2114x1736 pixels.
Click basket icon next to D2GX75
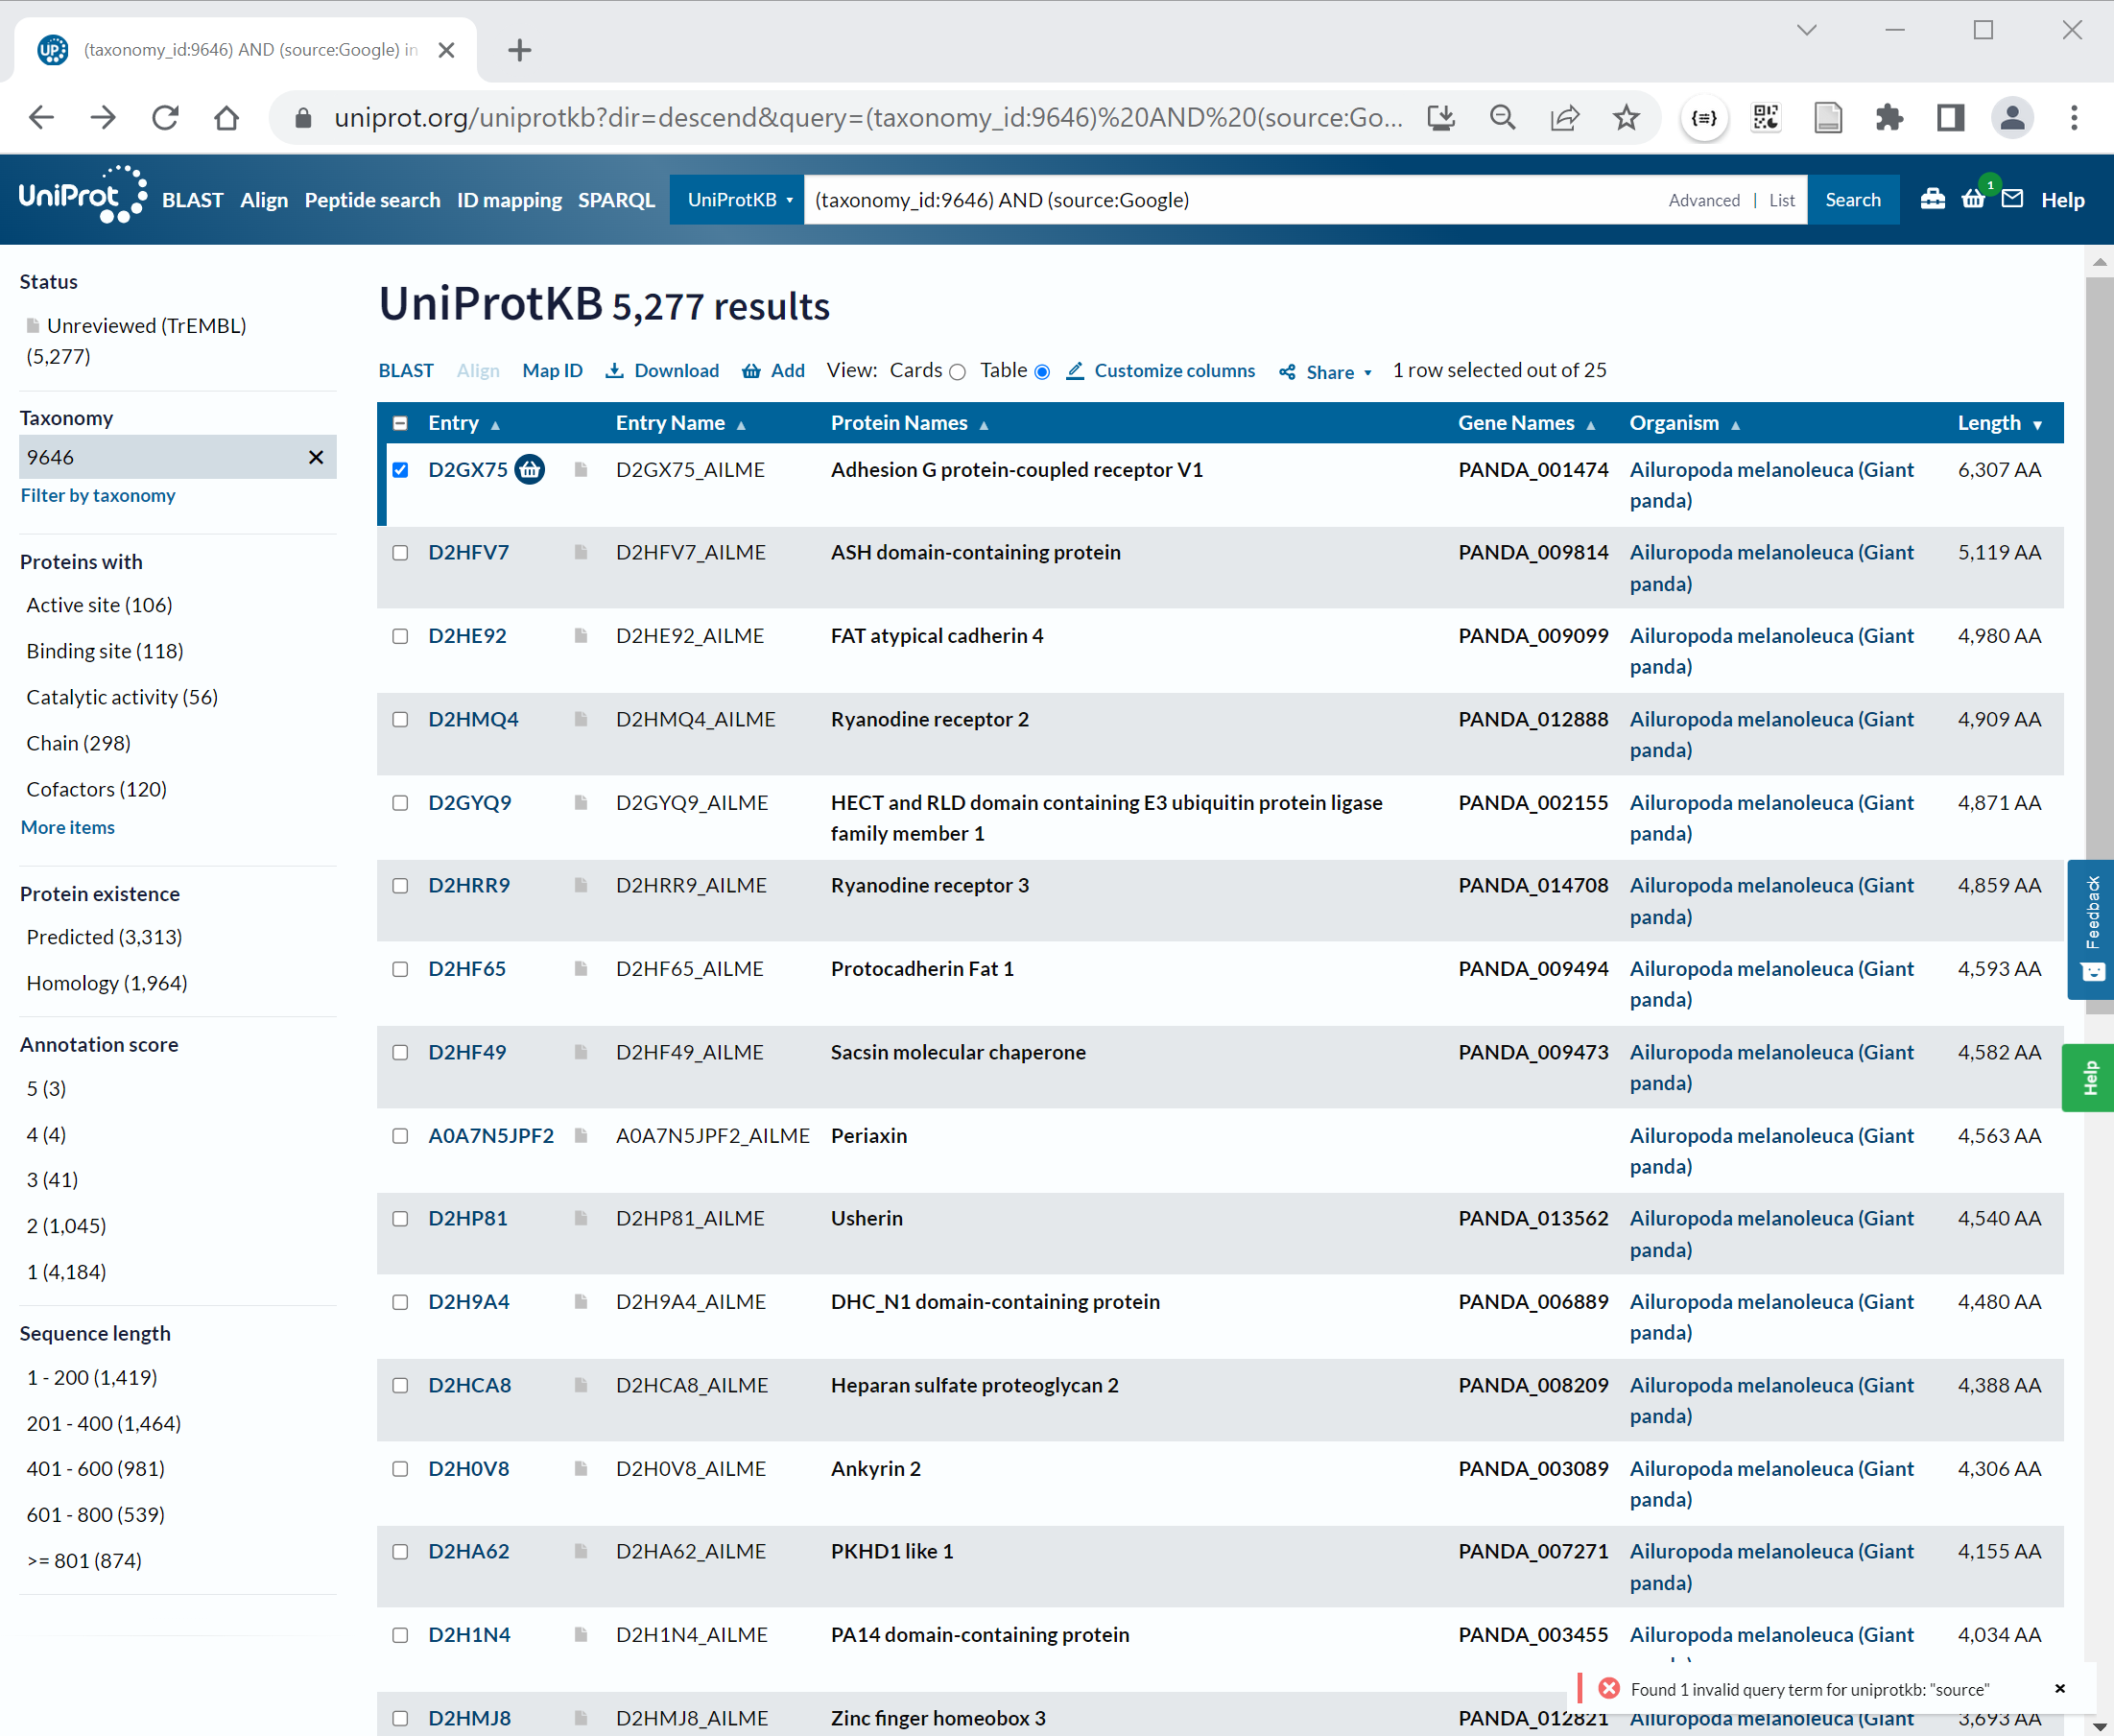pos(529,469)
